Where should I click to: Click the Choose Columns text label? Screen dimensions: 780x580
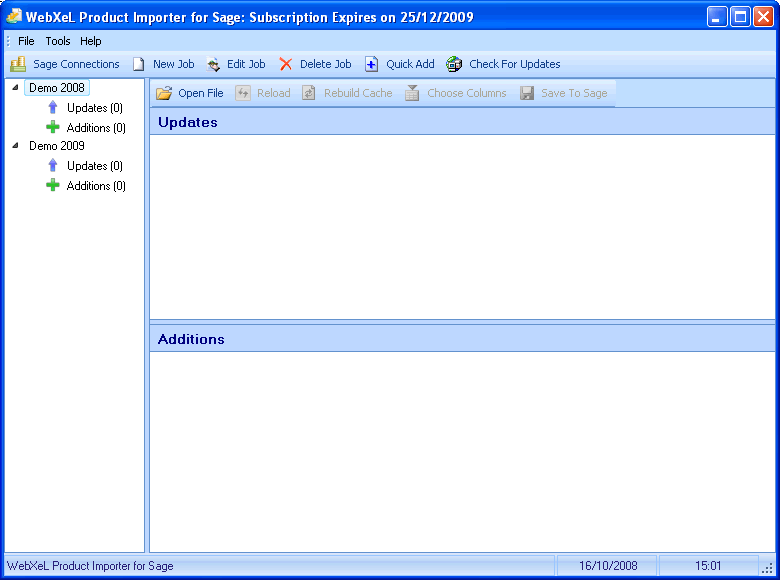467,93
